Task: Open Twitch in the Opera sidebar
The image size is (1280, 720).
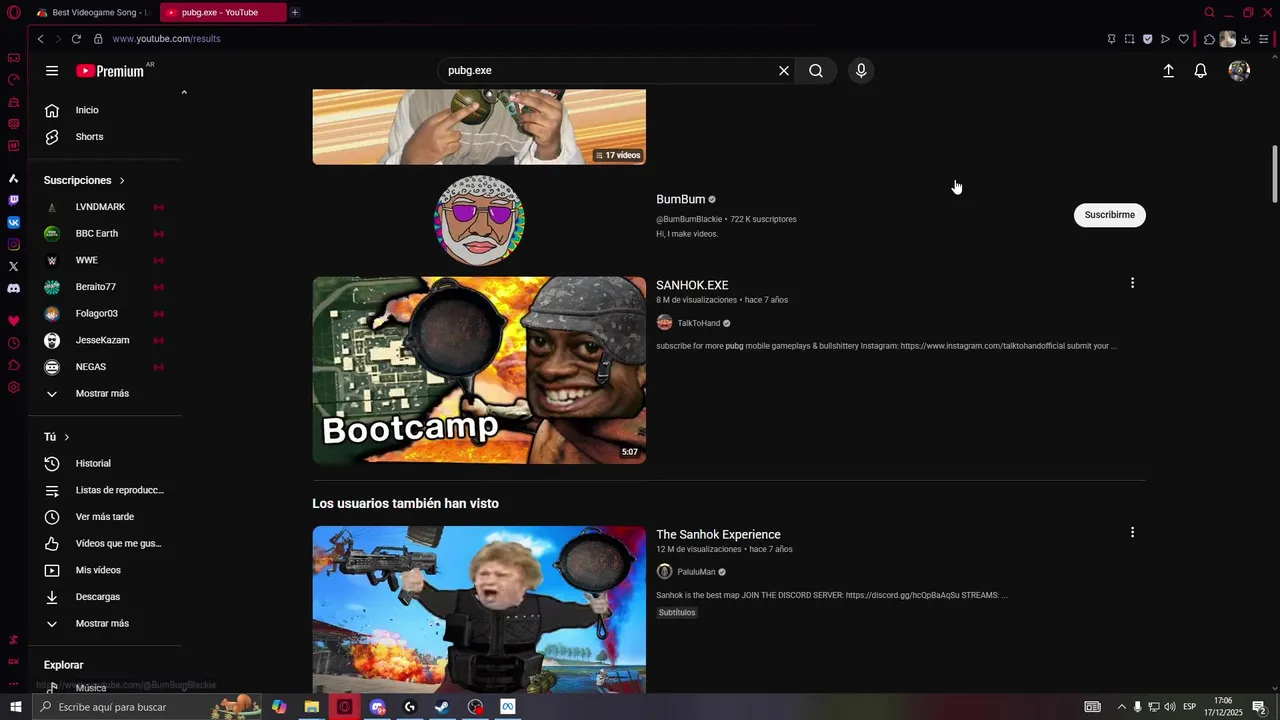Action: click(14, 200)
